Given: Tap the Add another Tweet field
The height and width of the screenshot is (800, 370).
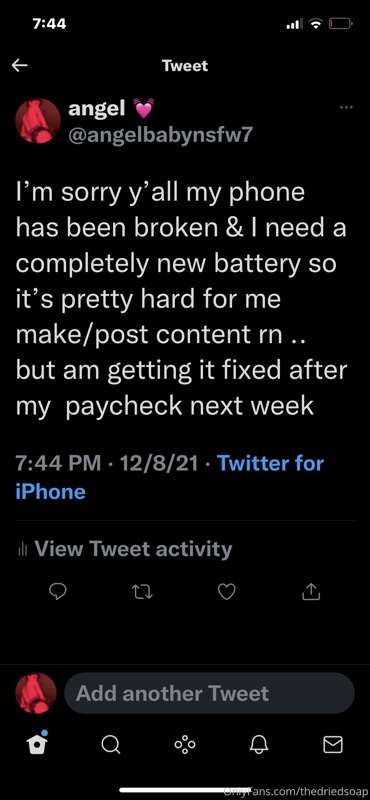Looking at the screenshot, I should pyautogui.click(x=209, y=693).
